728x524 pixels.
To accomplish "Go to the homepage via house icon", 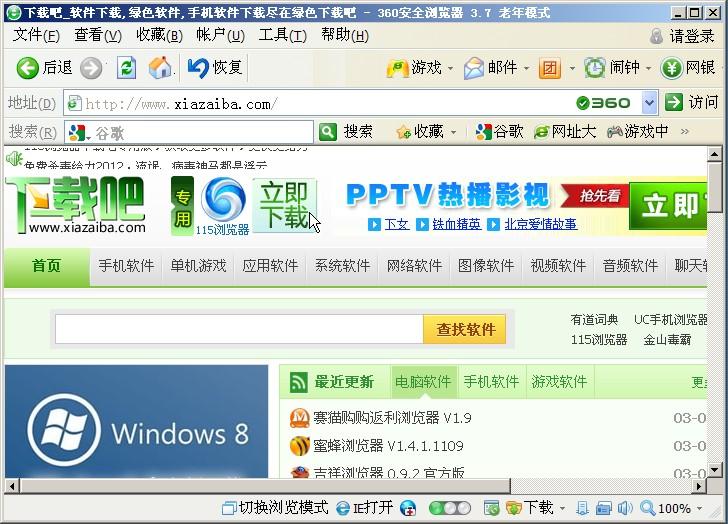I will (160, 67).
